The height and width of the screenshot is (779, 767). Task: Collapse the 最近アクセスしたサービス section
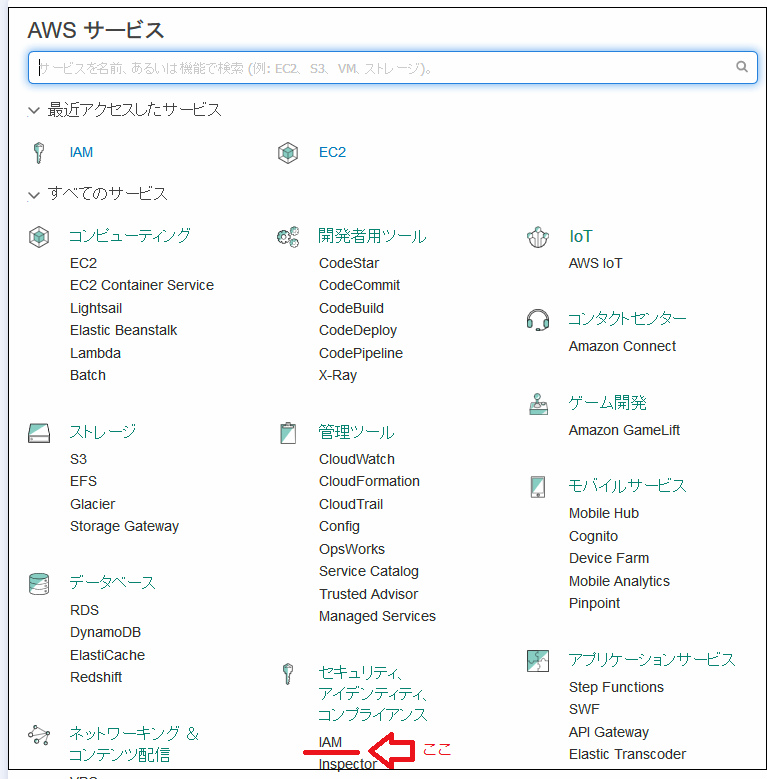click(x=34, y=110)
